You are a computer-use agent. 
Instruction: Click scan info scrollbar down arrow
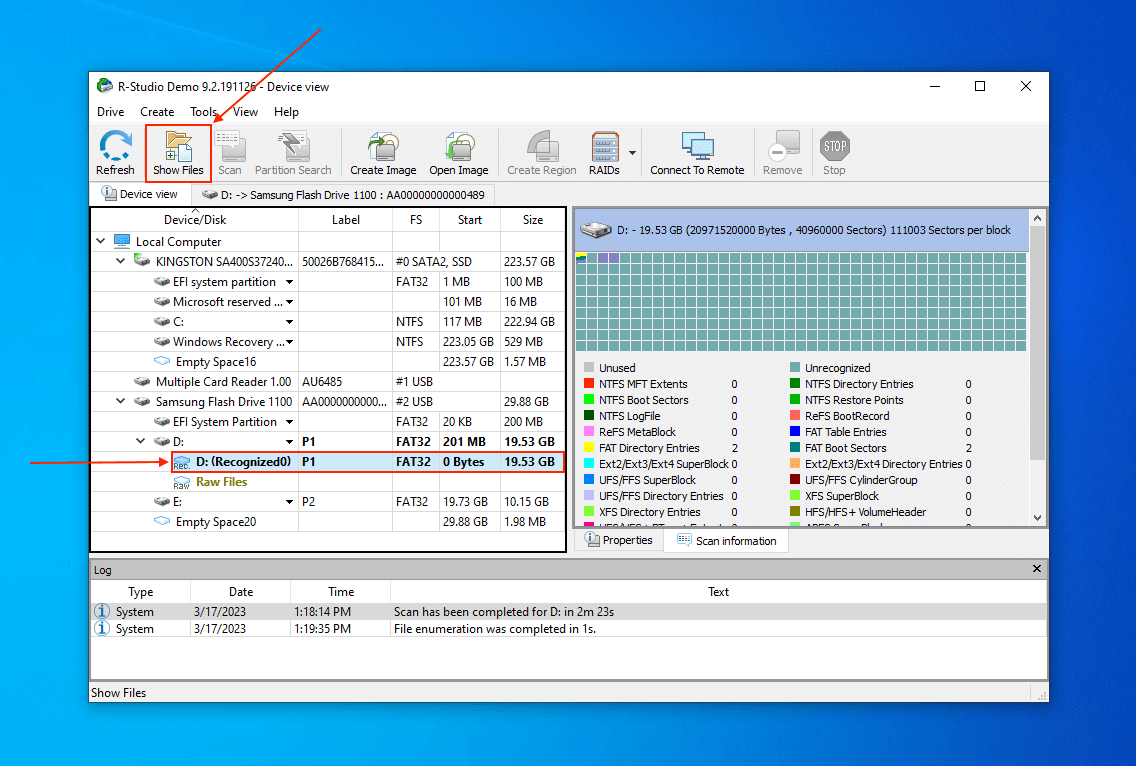pyautogui.click(x=1037, y=518)
